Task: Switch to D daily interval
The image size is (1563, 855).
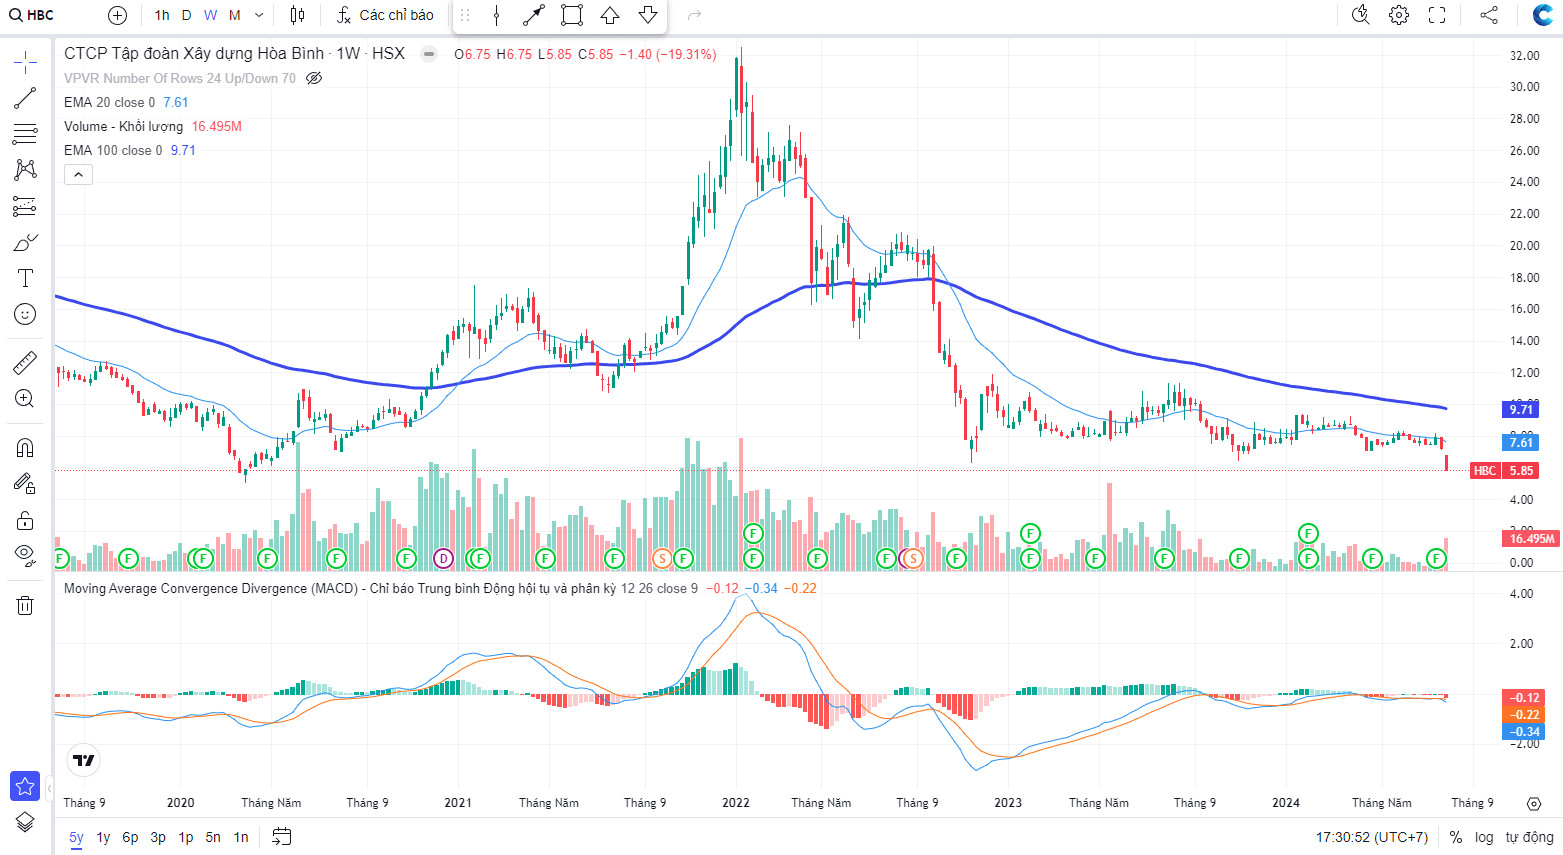Action: point(187,15)
